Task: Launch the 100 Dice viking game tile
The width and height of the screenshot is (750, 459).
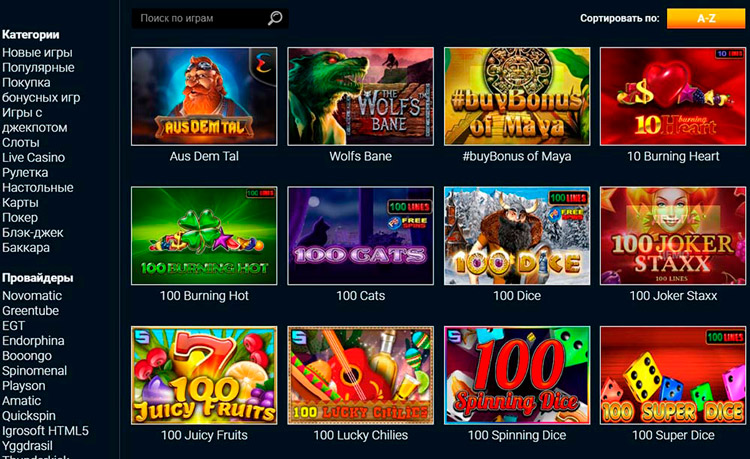Action: (517, 236)
